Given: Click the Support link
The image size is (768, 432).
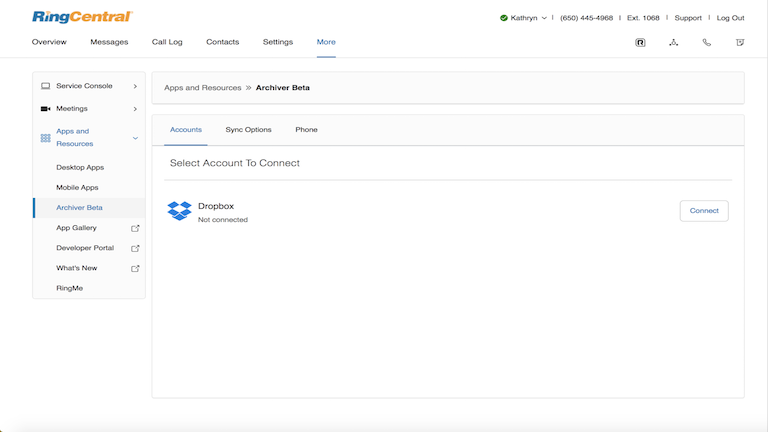Looking at the screenshot, I should point(688,18).
